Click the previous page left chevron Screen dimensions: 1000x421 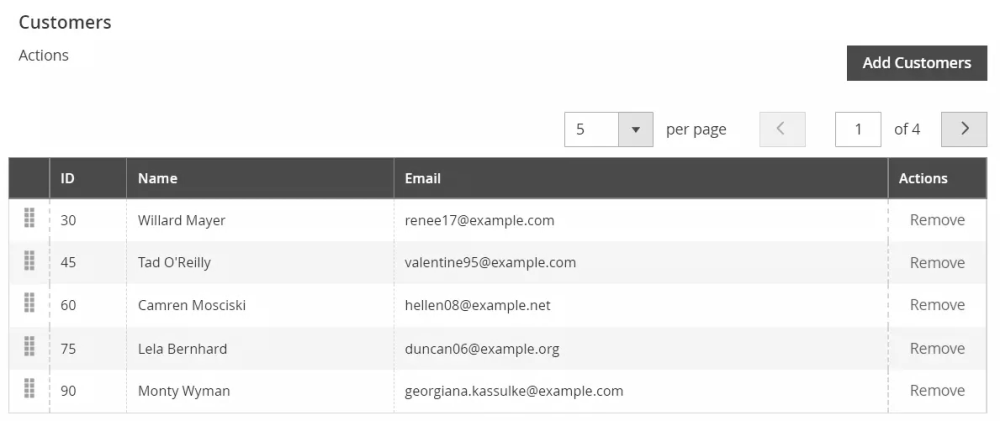point(782,129)
